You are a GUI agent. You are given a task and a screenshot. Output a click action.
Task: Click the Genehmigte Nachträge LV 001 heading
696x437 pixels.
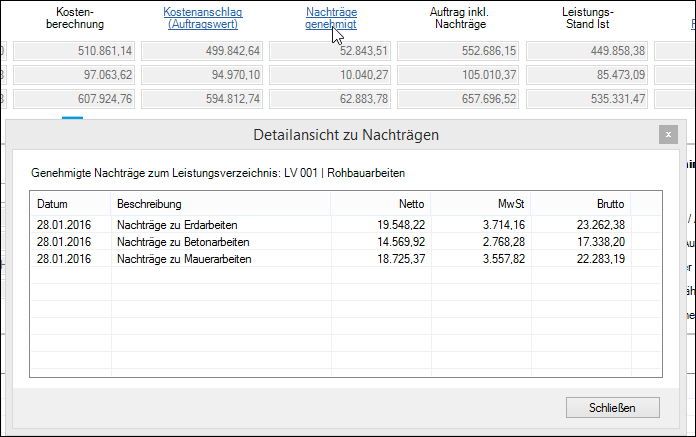coord(218,173)
